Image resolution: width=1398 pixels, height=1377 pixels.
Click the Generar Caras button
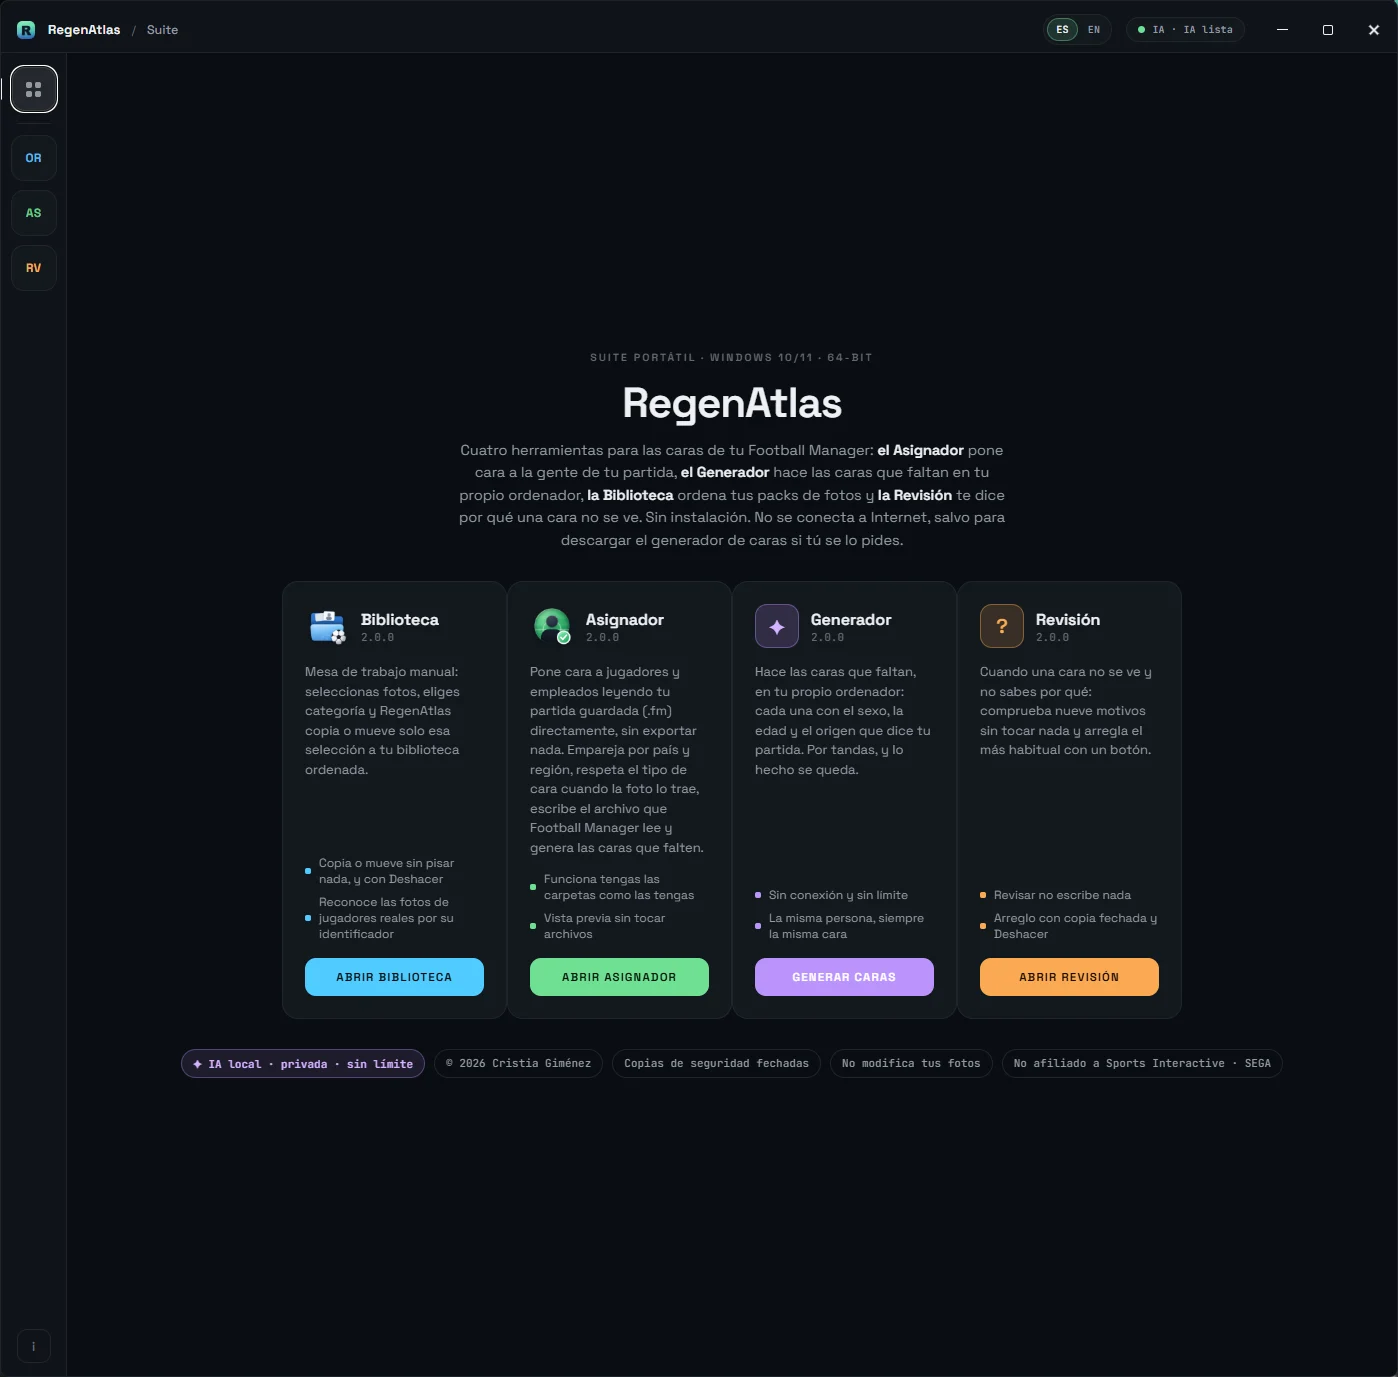pos(844,977)
